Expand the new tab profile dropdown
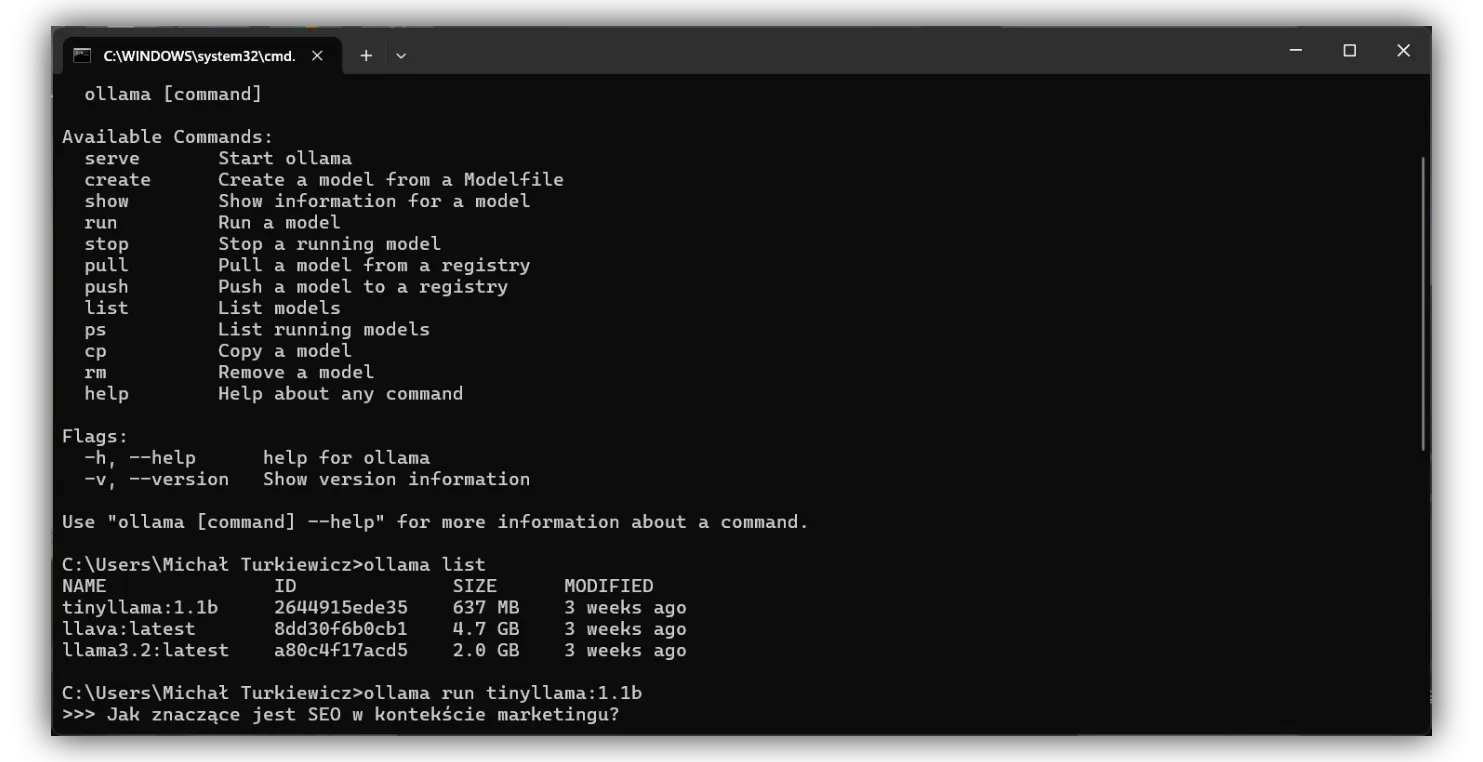The image size is (1483, 762). [401, 57]
